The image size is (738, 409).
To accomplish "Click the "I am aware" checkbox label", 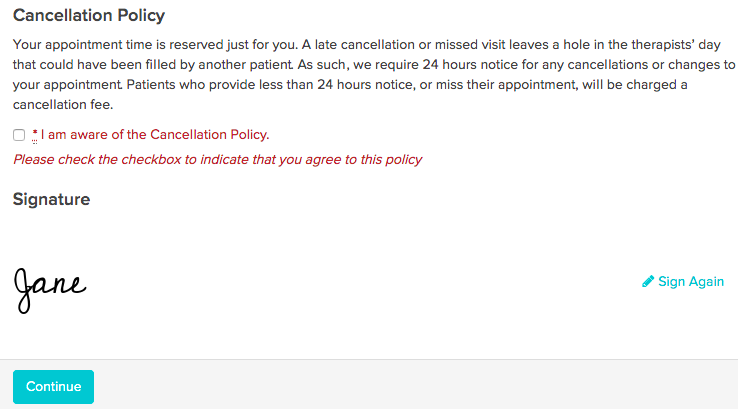I will point(155,135).
